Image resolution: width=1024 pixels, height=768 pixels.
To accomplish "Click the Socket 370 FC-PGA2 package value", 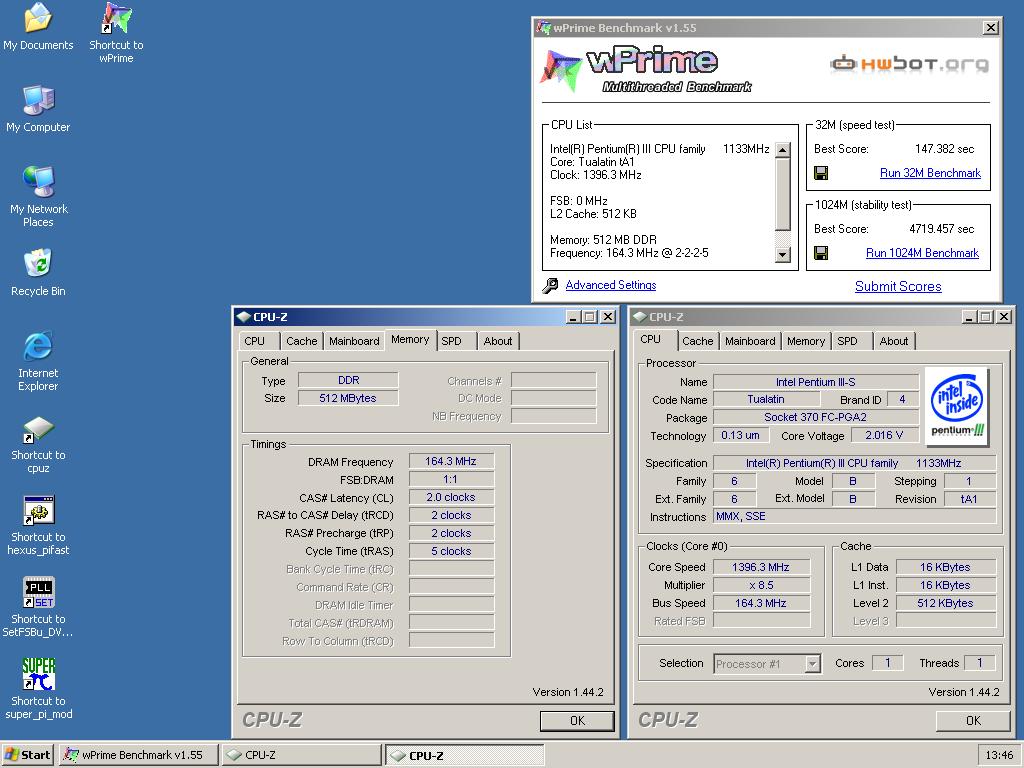I will (x=816, y=417).
